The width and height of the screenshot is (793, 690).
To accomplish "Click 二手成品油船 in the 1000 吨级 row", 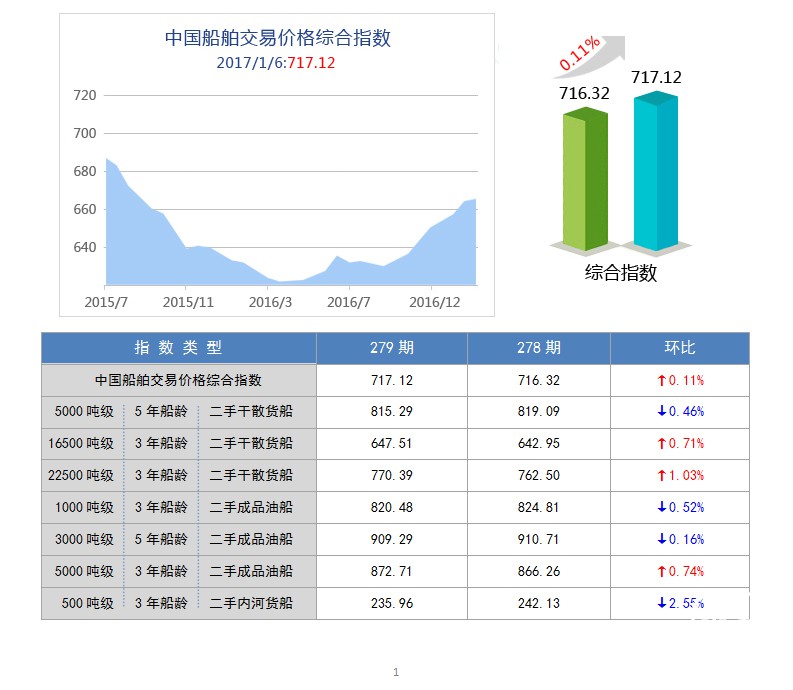I will click(251, 507).
